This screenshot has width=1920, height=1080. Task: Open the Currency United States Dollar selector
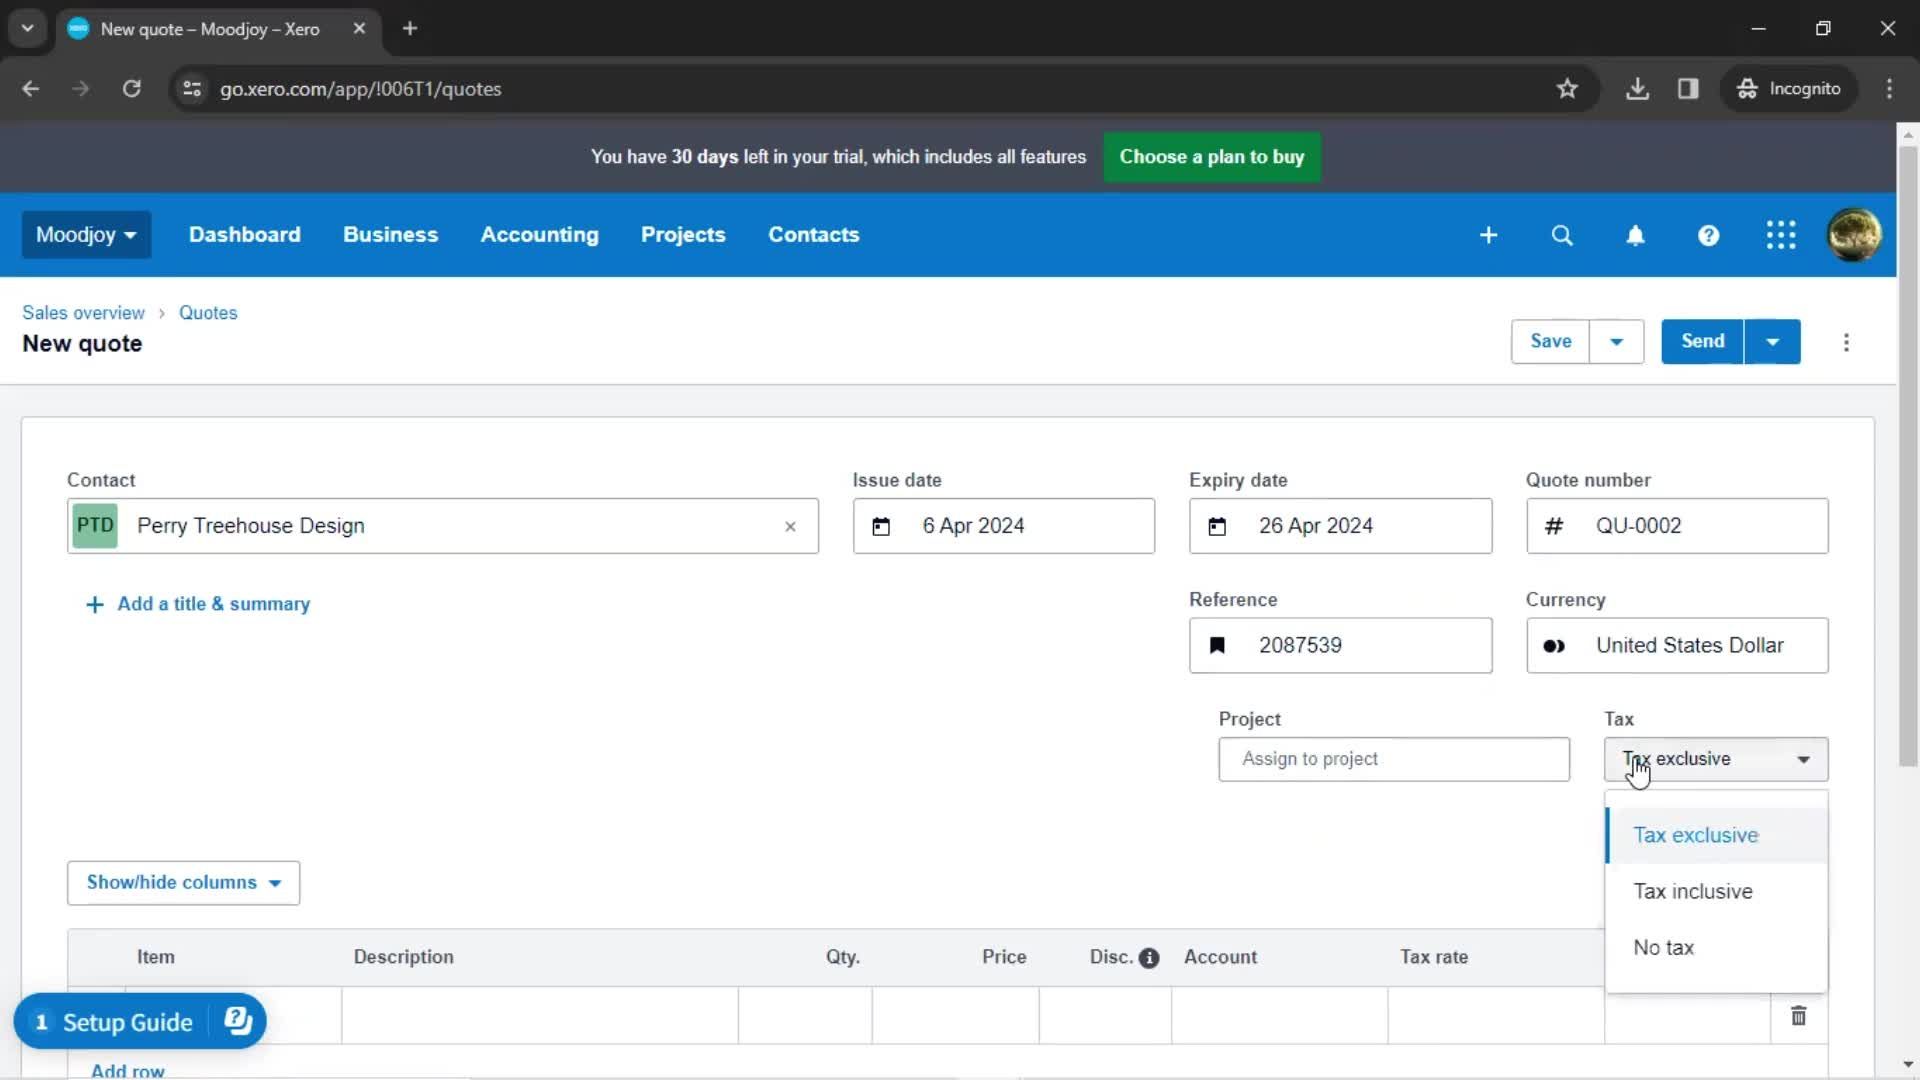1677,646
